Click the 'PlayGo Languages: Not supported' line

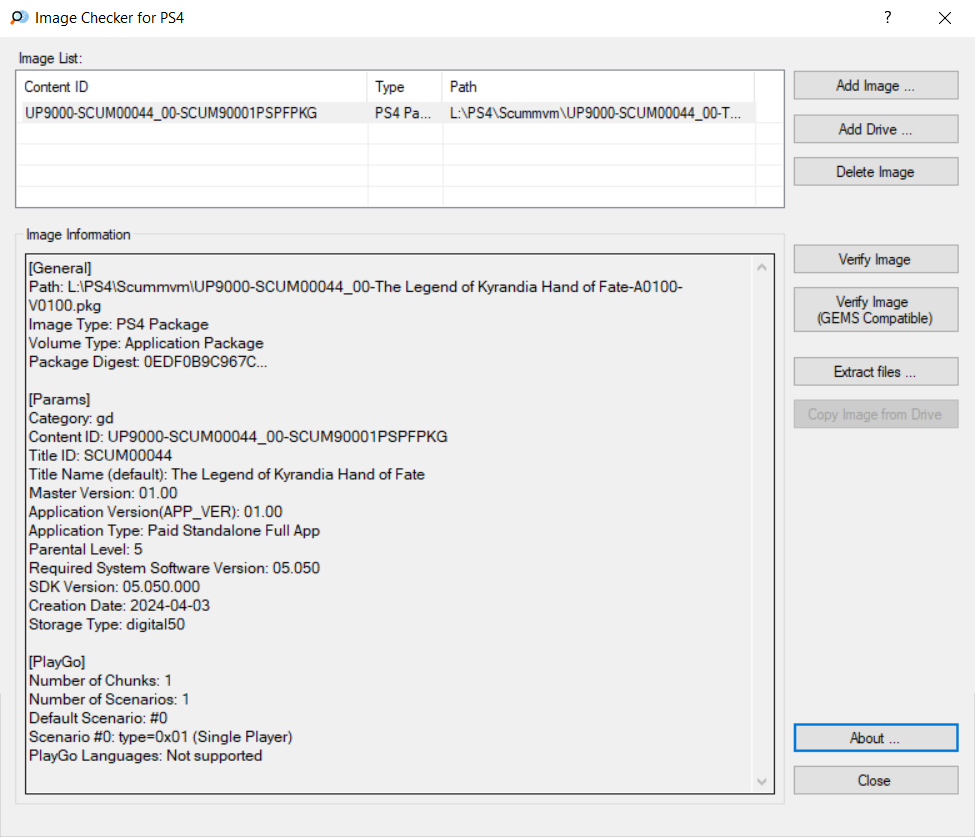click(x=146, y=756)
